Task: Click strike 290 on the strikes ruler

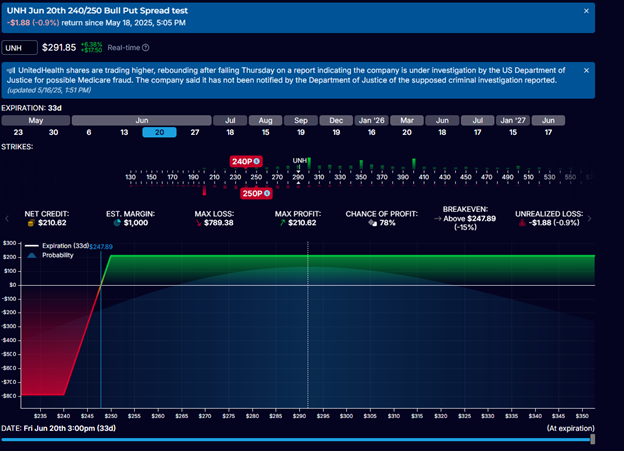Action: point(298,177)
